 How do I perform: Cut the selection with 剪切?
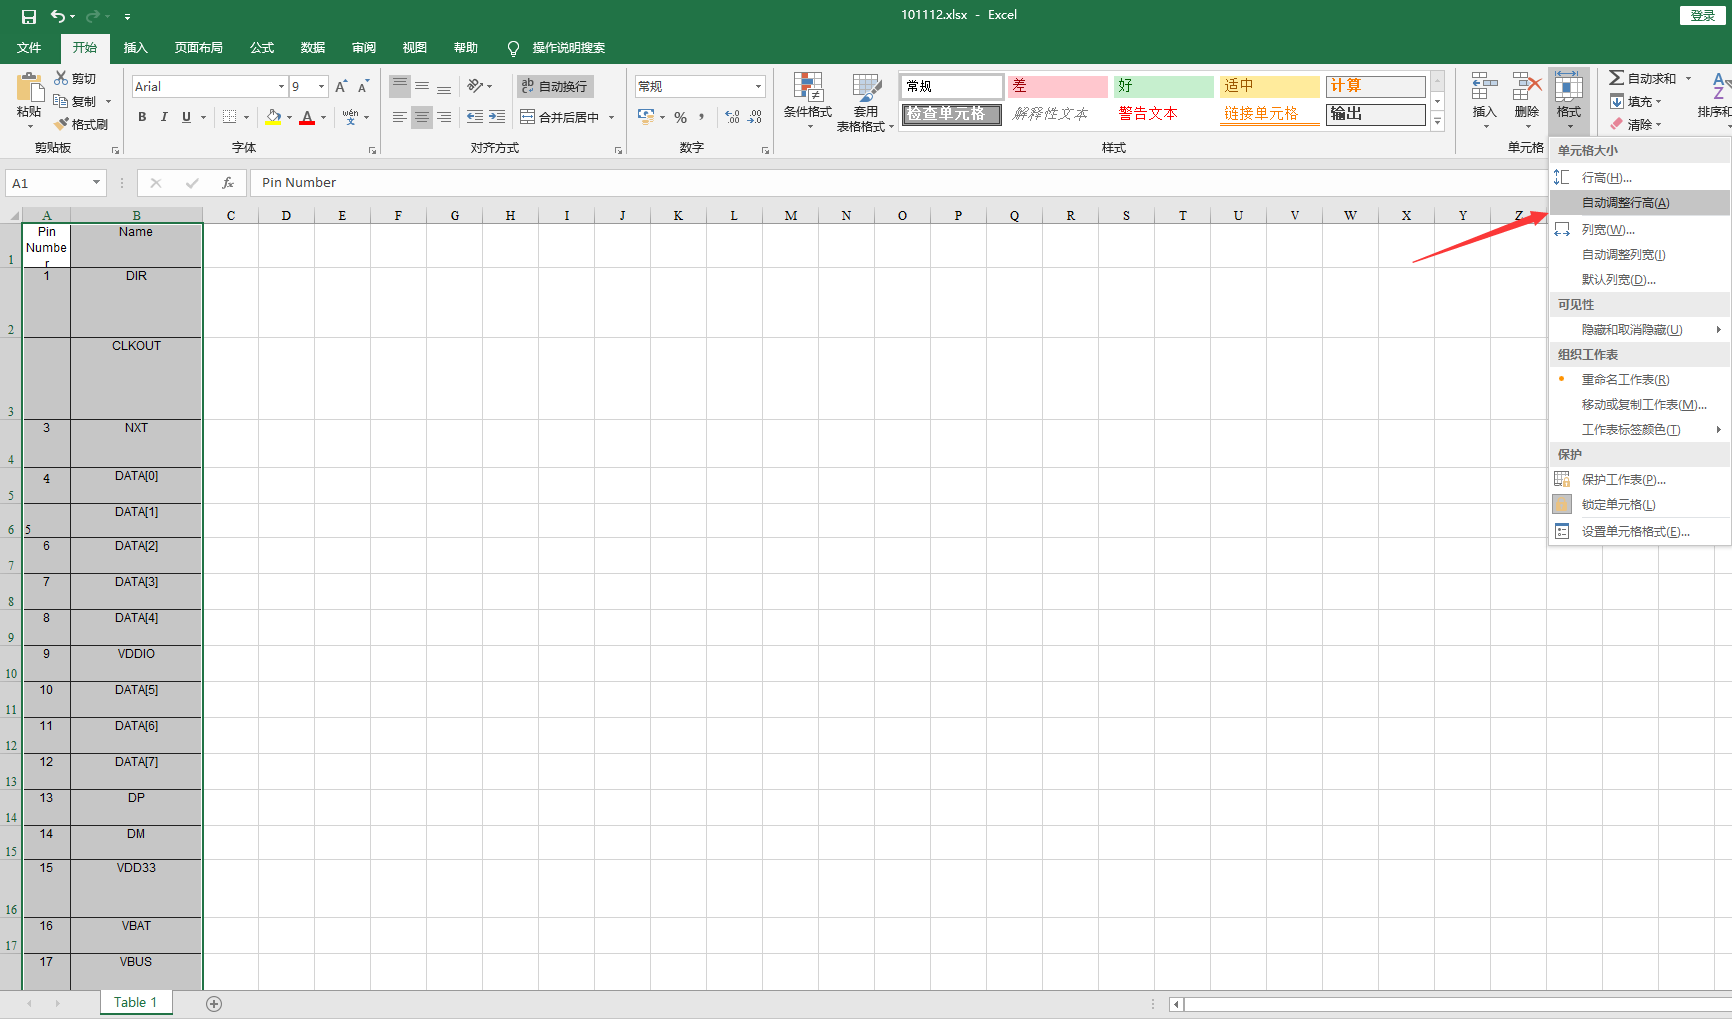[x=75, y=78]
